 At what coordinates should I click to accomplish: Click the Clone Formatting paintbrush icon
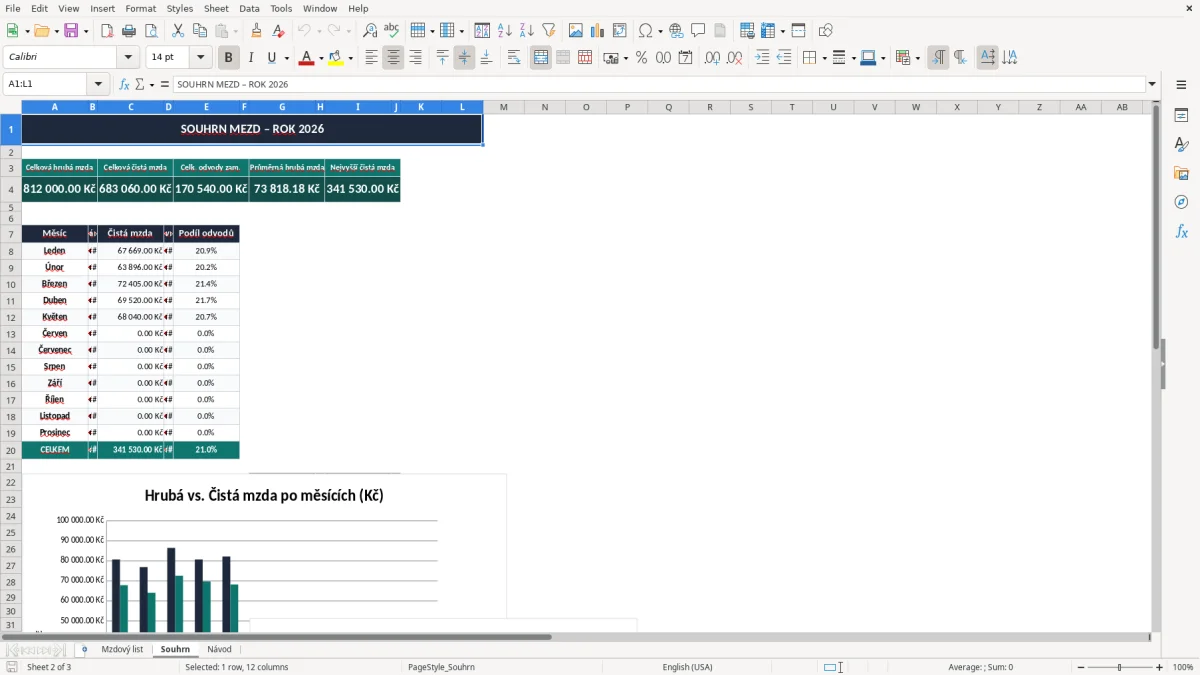256,31
